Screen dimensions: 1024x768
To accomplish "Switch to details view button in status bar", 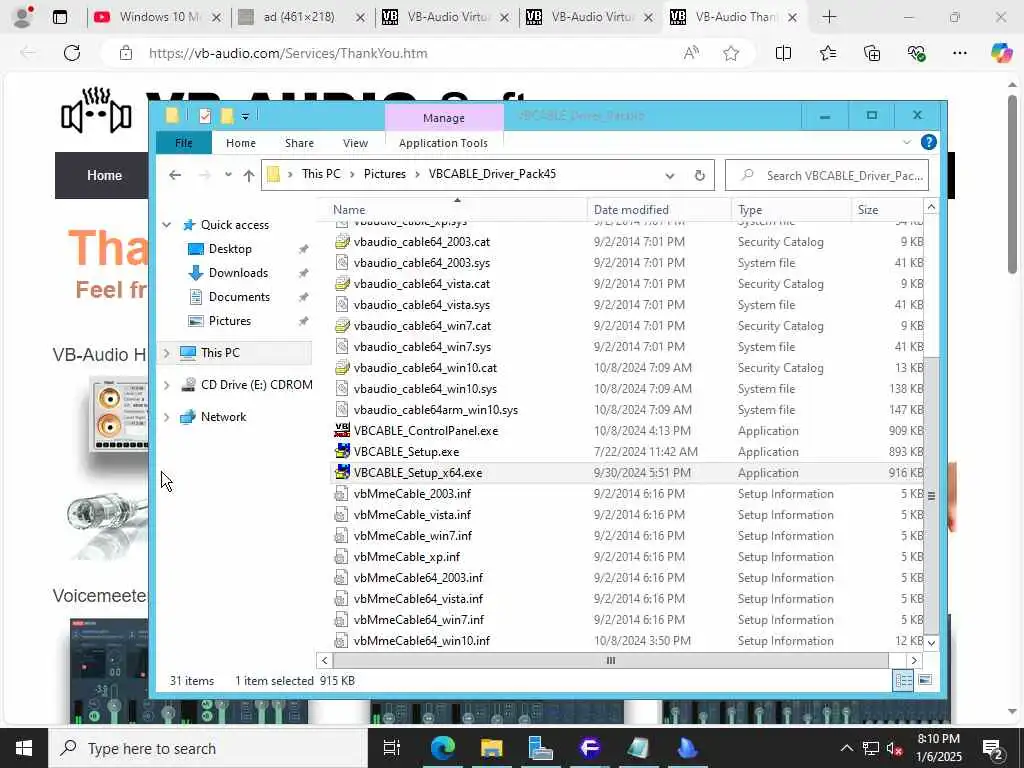I will coord(904,680).
